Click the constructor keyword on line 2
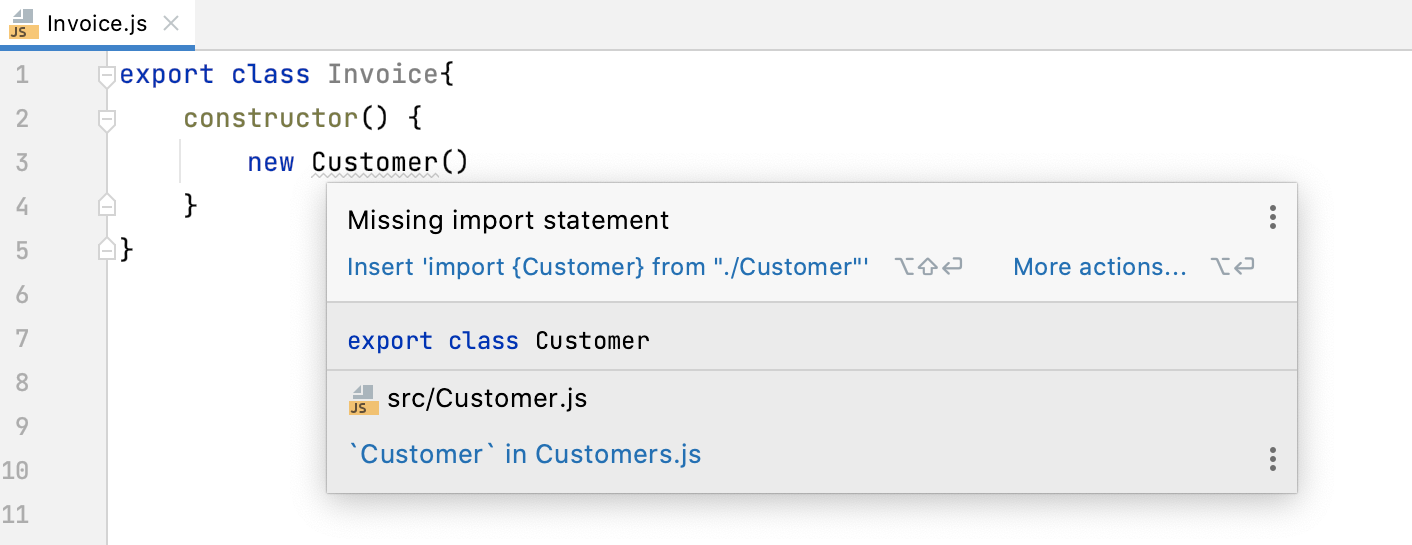Screen dimensions: 1412x545 [x=270, y=119]
